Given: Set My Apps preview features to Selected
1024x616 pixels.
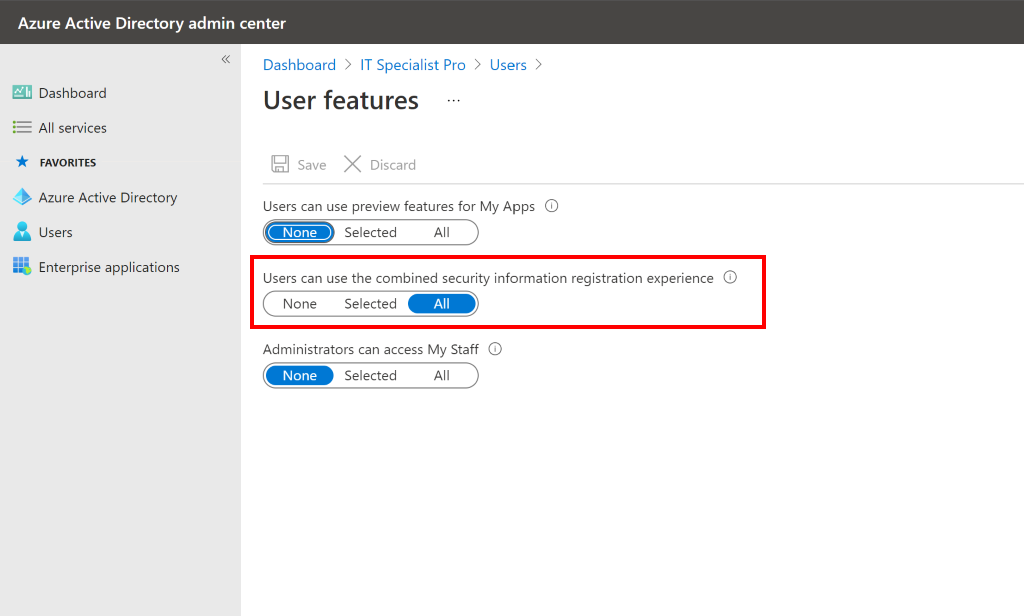Looking at the screenshot, I should [x=370, y=233].
